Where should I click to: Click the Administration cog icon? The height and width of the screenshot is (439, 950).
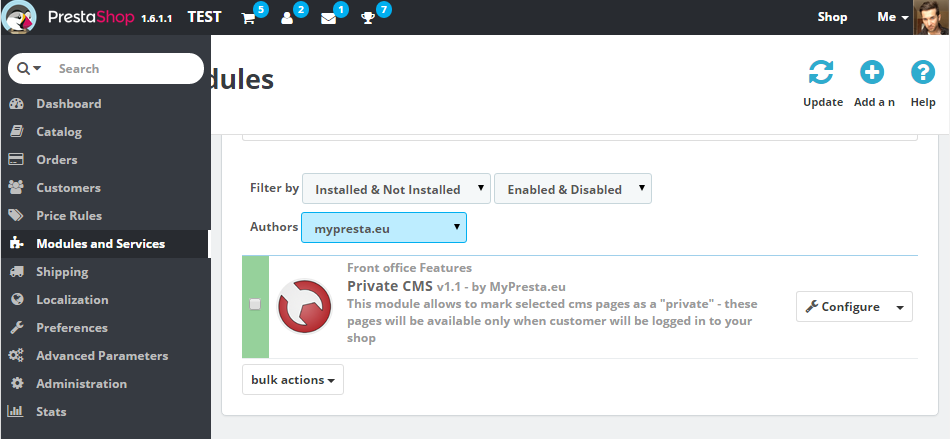[17, 383]
